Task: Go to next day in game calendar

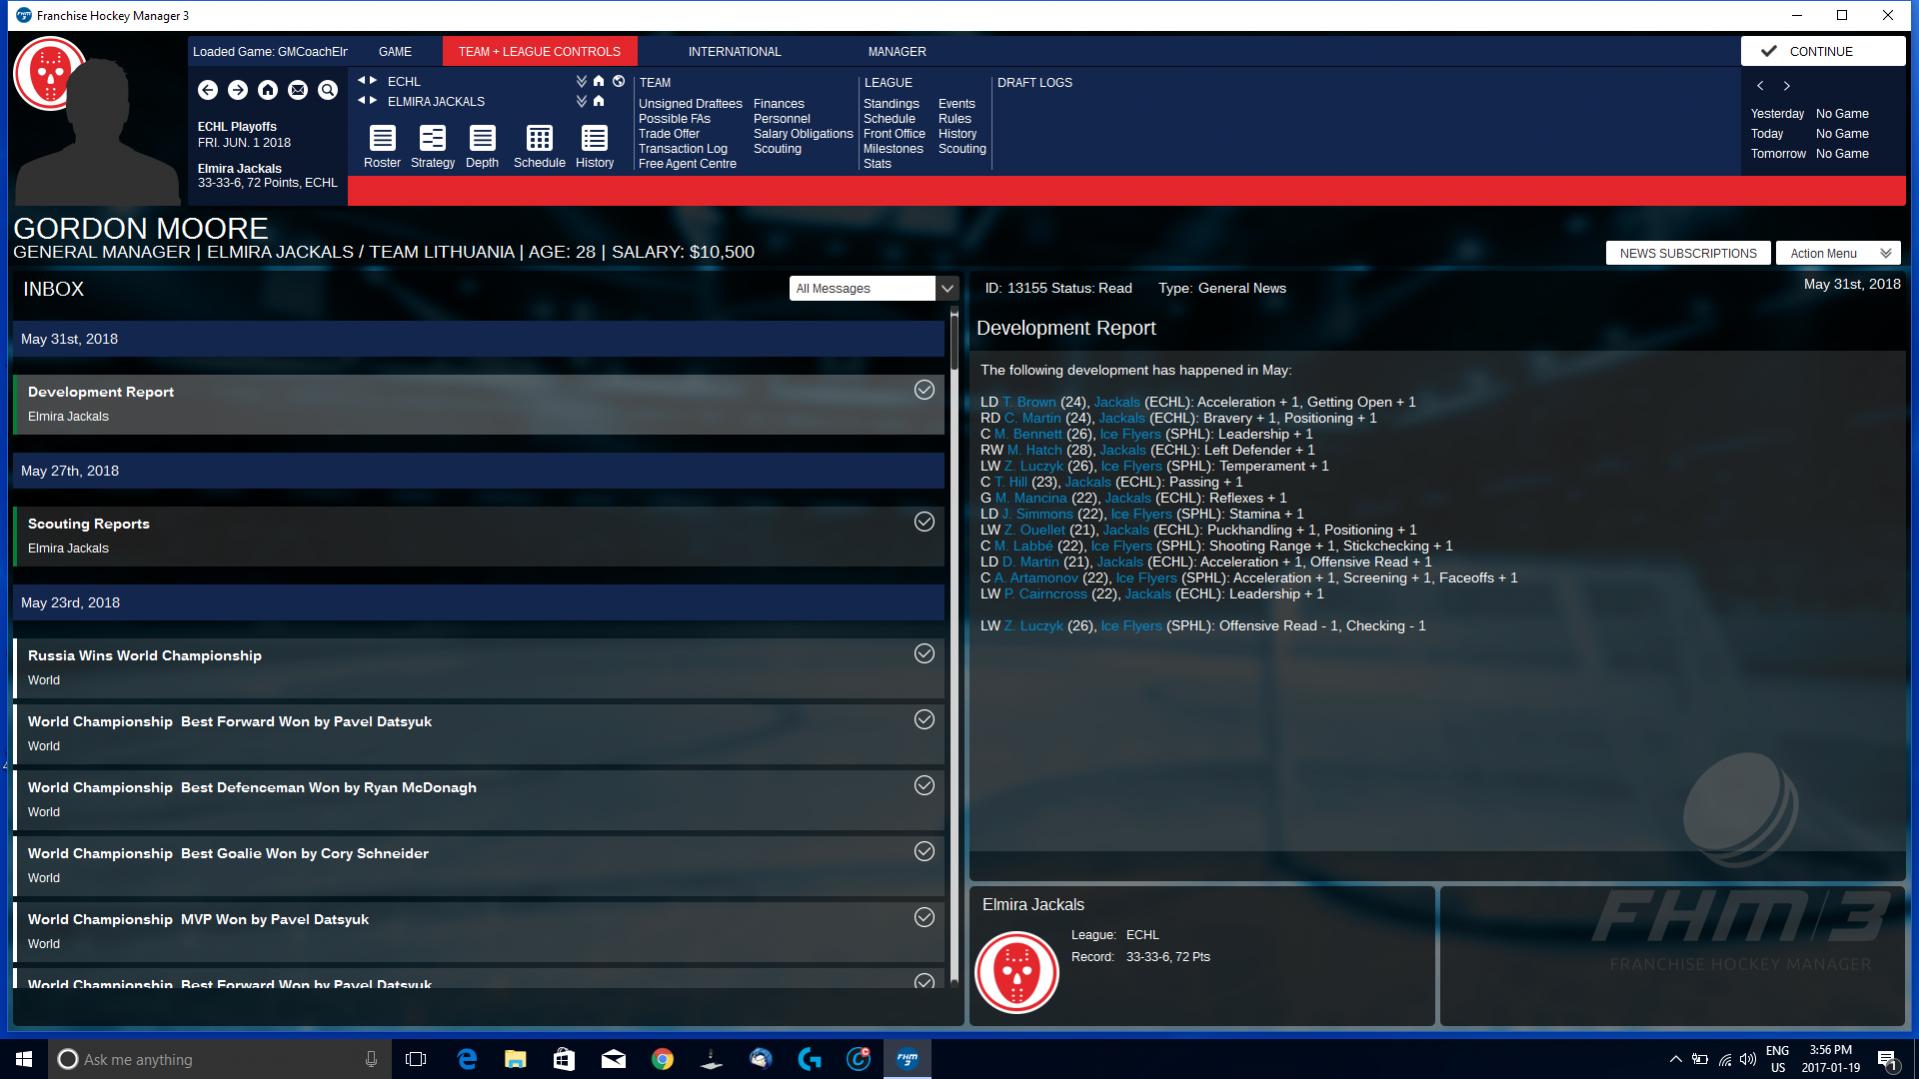Action: (1787, 86)
